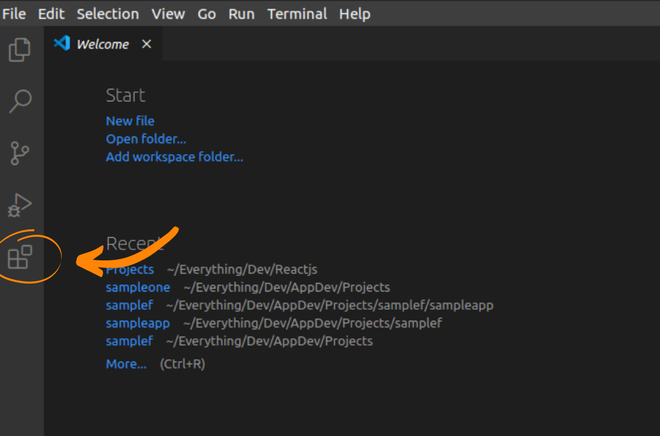
Task: Click the Open folder... link
Action: (x=146, y=139)
